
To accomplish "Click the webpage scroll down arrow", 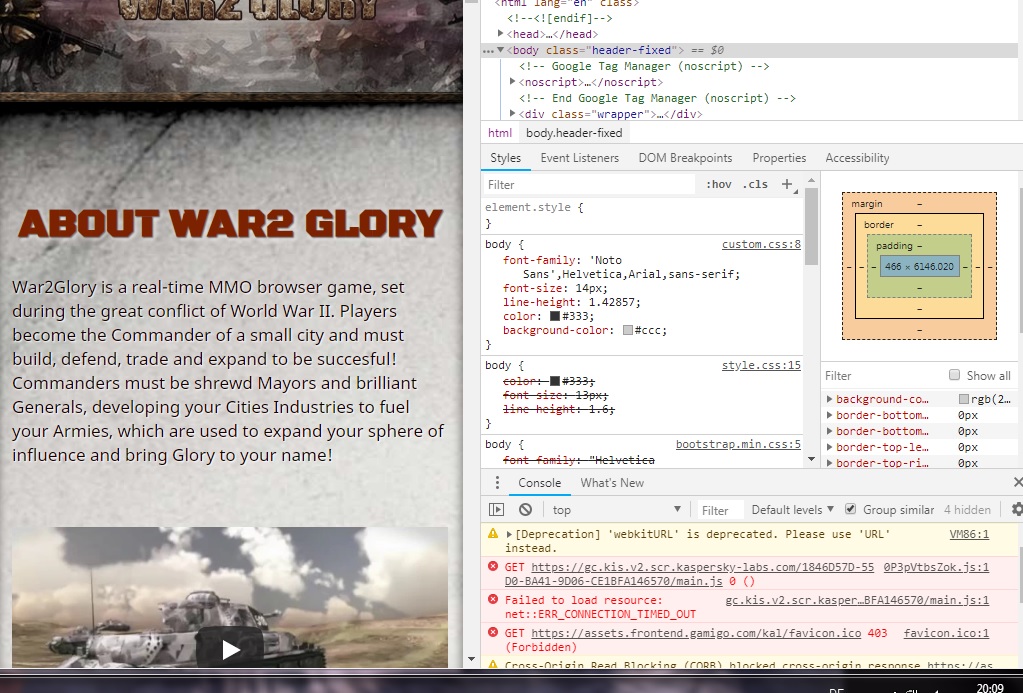I will [471, 660].
